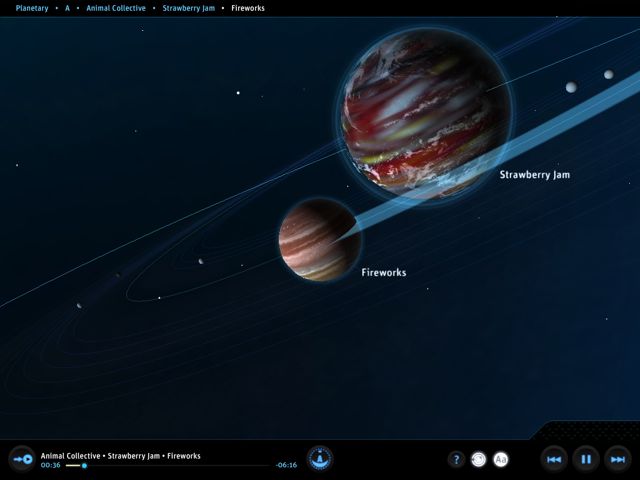Toggle the orbit rings display icon
This screenshot has width=640, height=480.
tap(479, 460)
